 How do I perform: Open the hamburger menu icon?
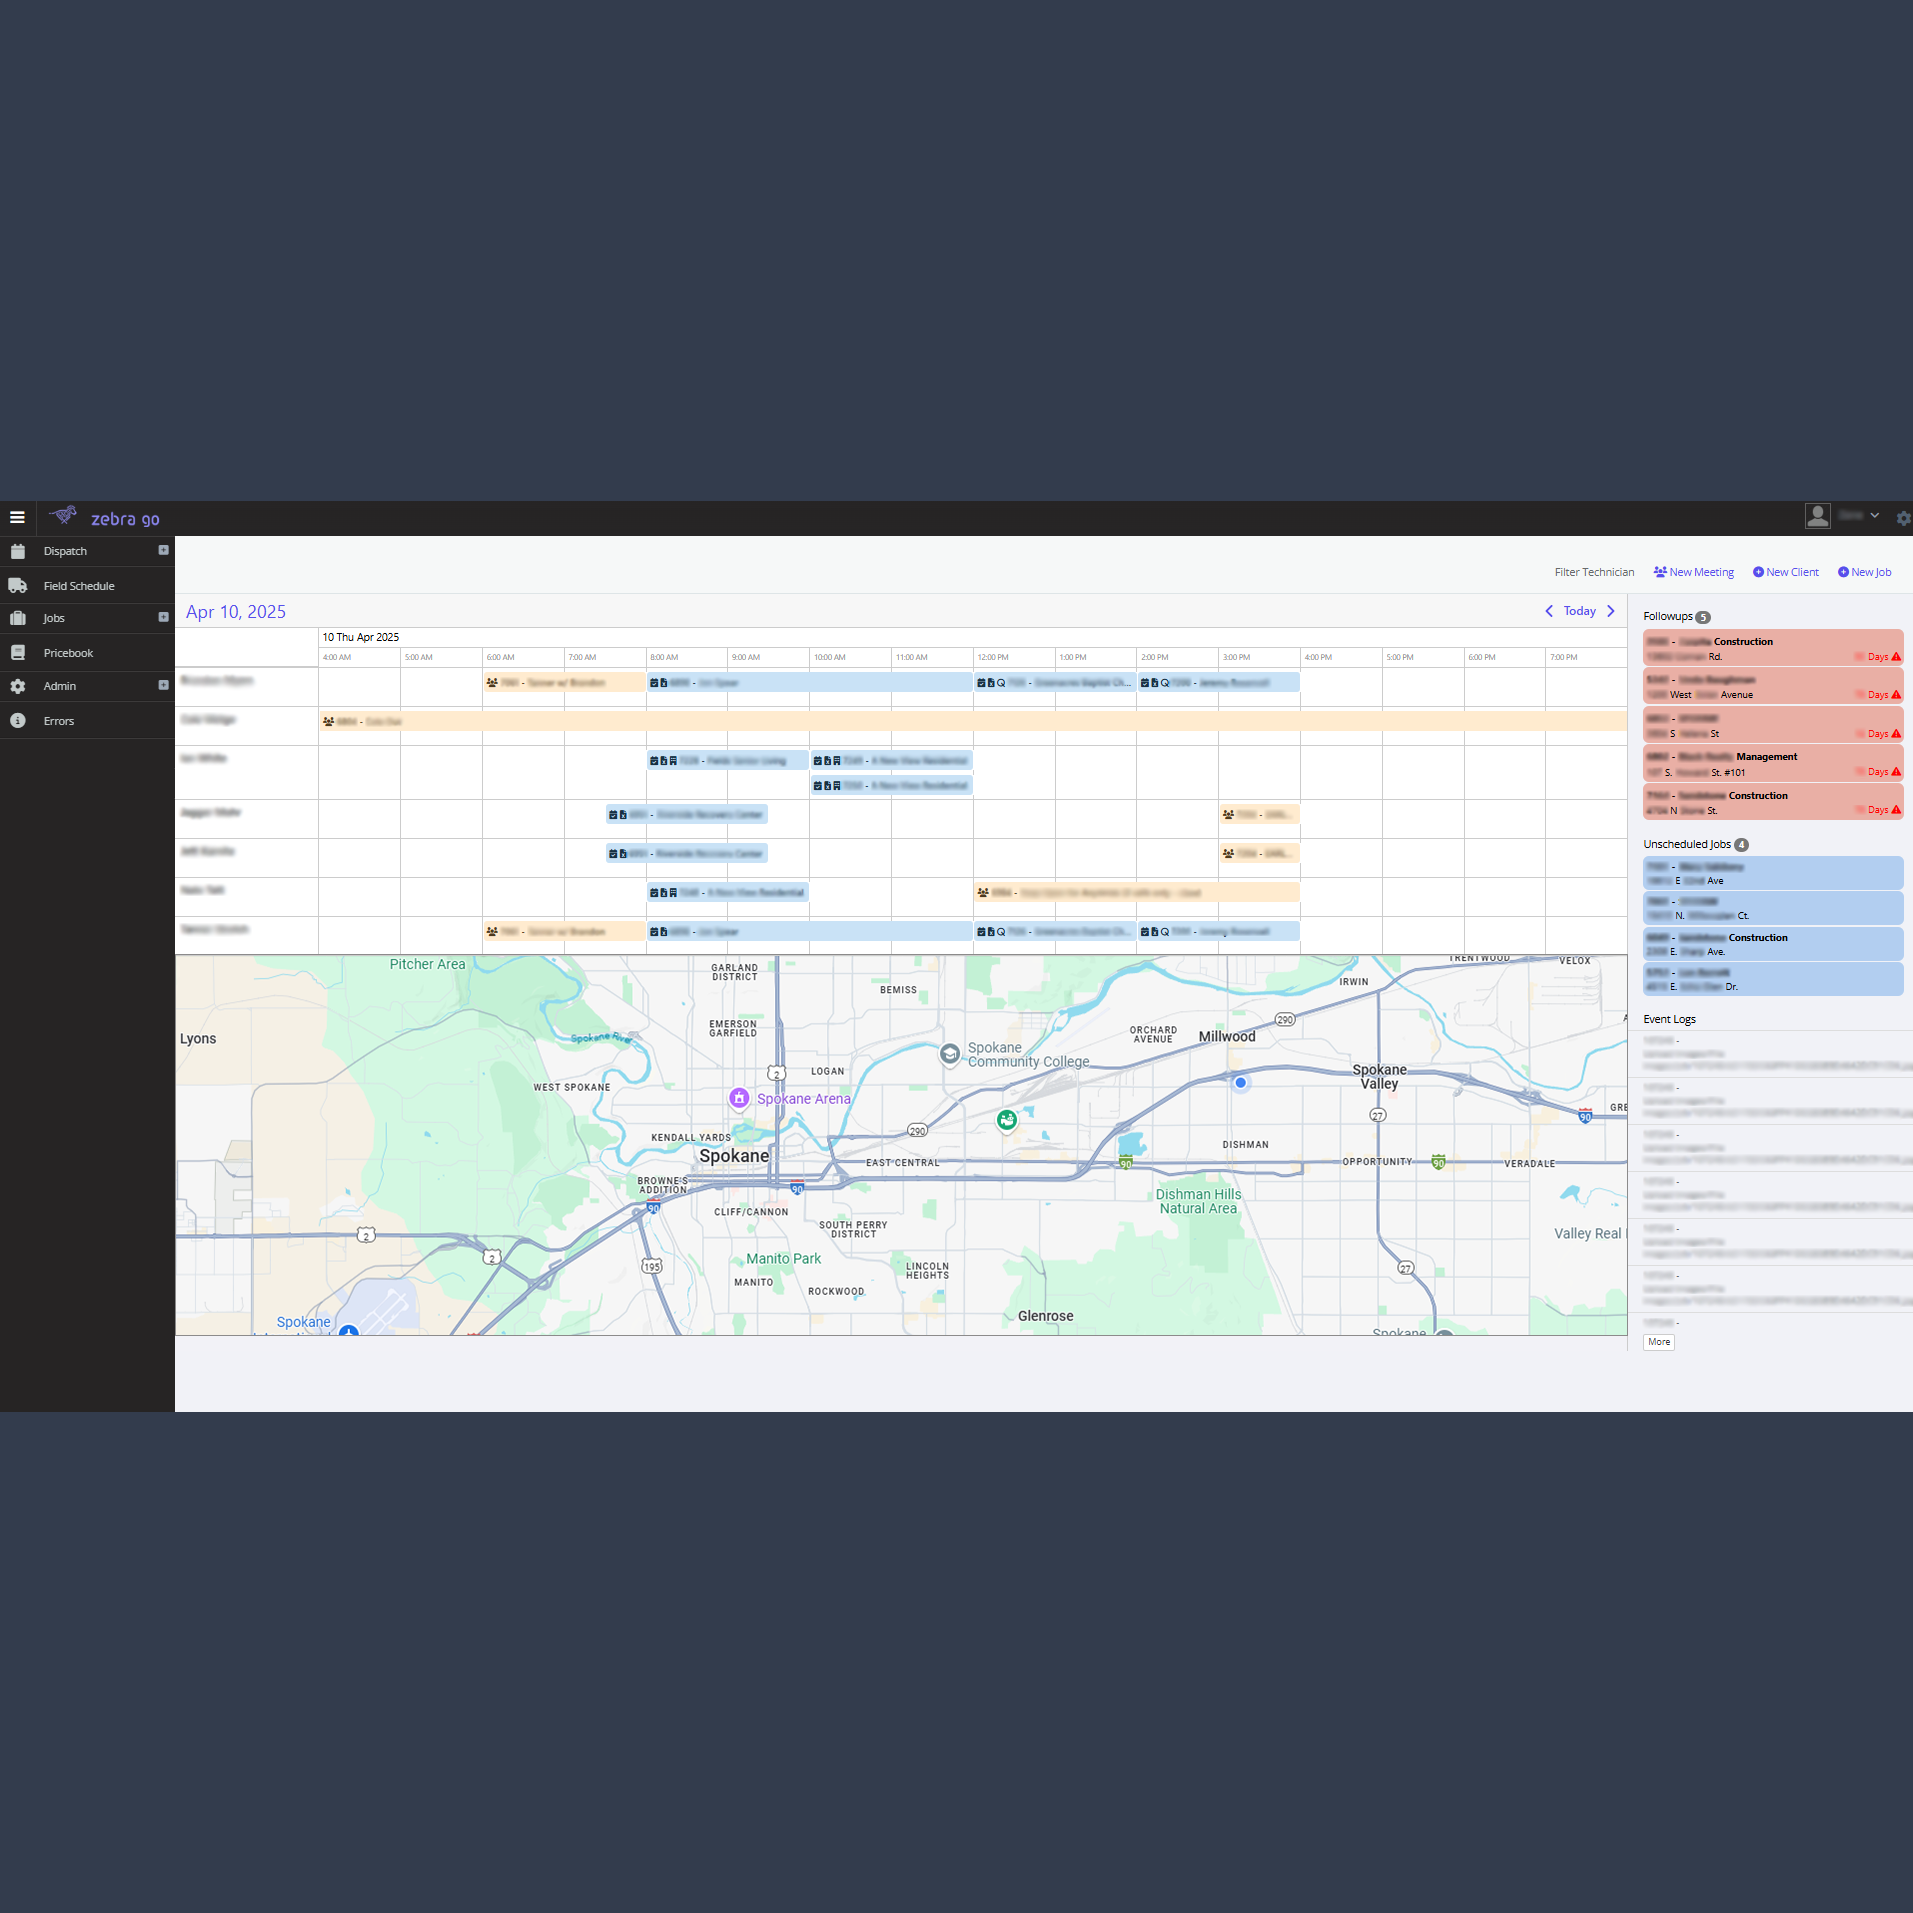[17, 517]
